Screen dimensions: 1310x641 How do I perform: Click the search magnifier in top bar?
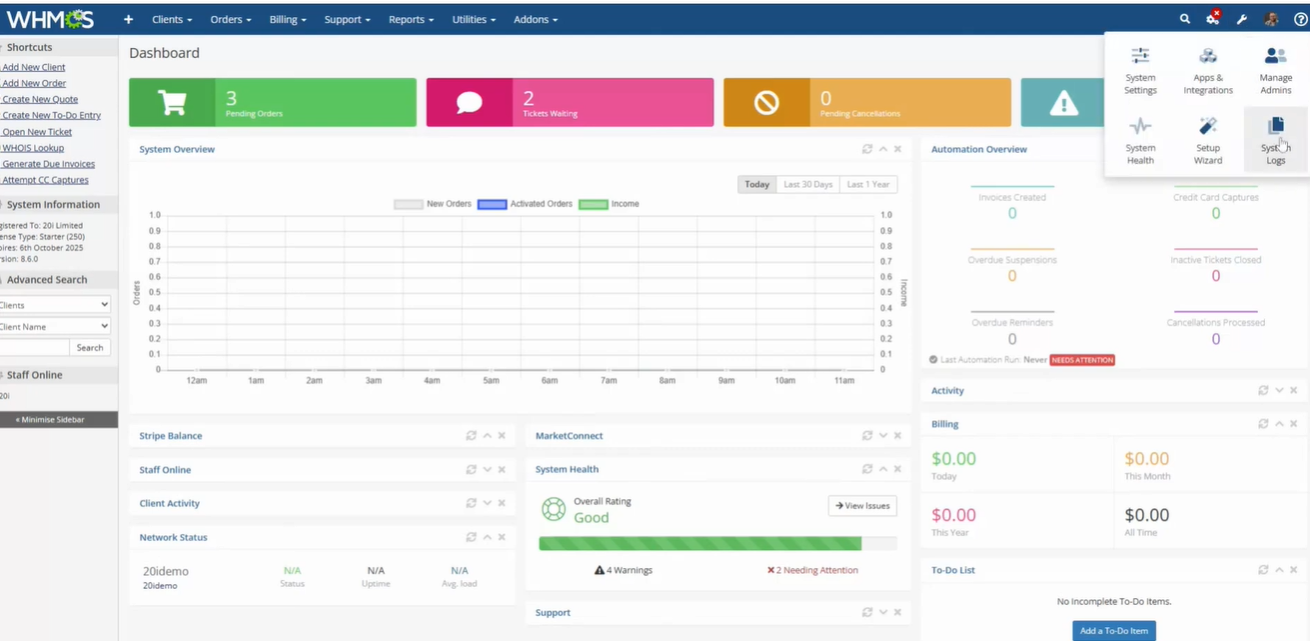pyautogui.click(x=1185, y=19)
